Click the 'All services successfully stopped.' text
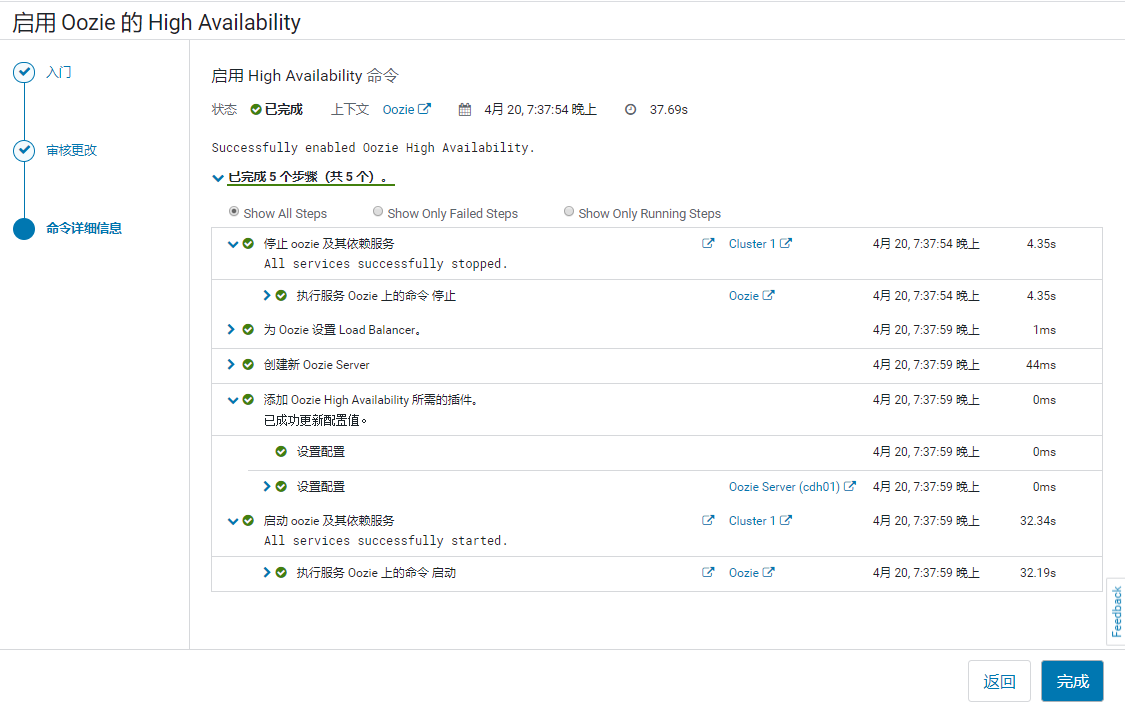The height and width of the screenshot is (708, 1125). (x=386, y=263)
